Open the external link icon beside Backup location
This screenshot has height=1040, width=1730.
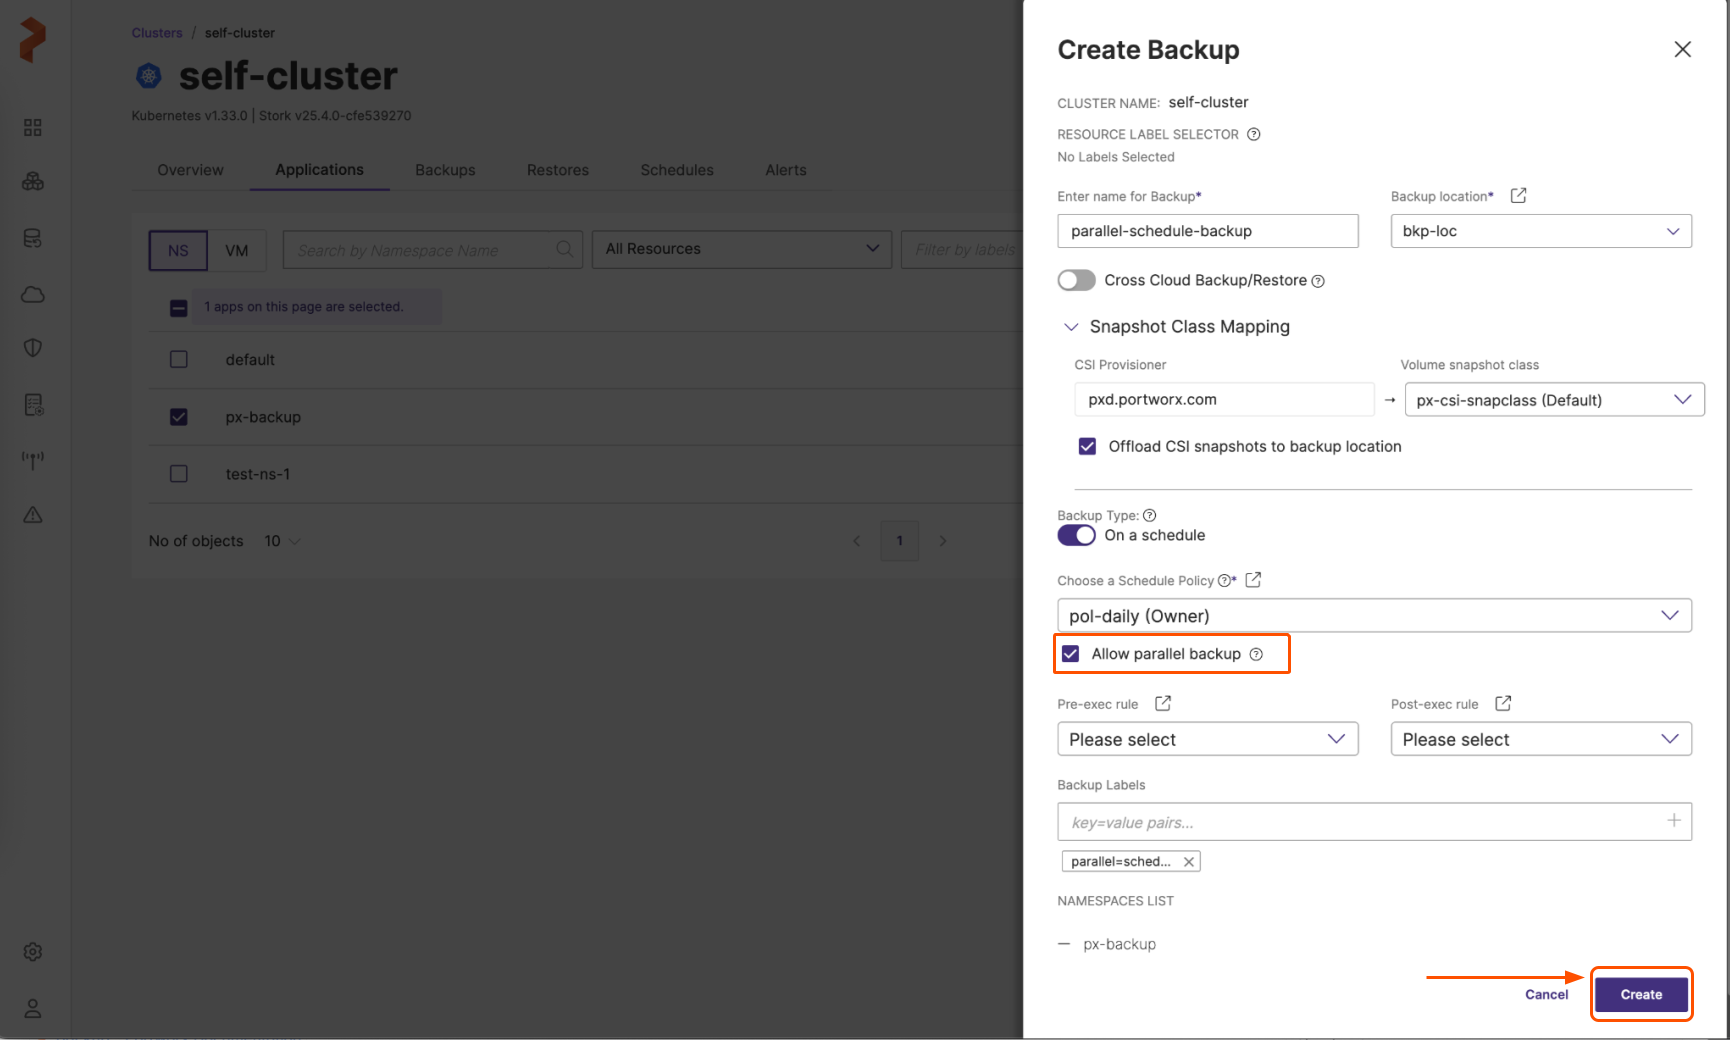[x=1518, y=196]
